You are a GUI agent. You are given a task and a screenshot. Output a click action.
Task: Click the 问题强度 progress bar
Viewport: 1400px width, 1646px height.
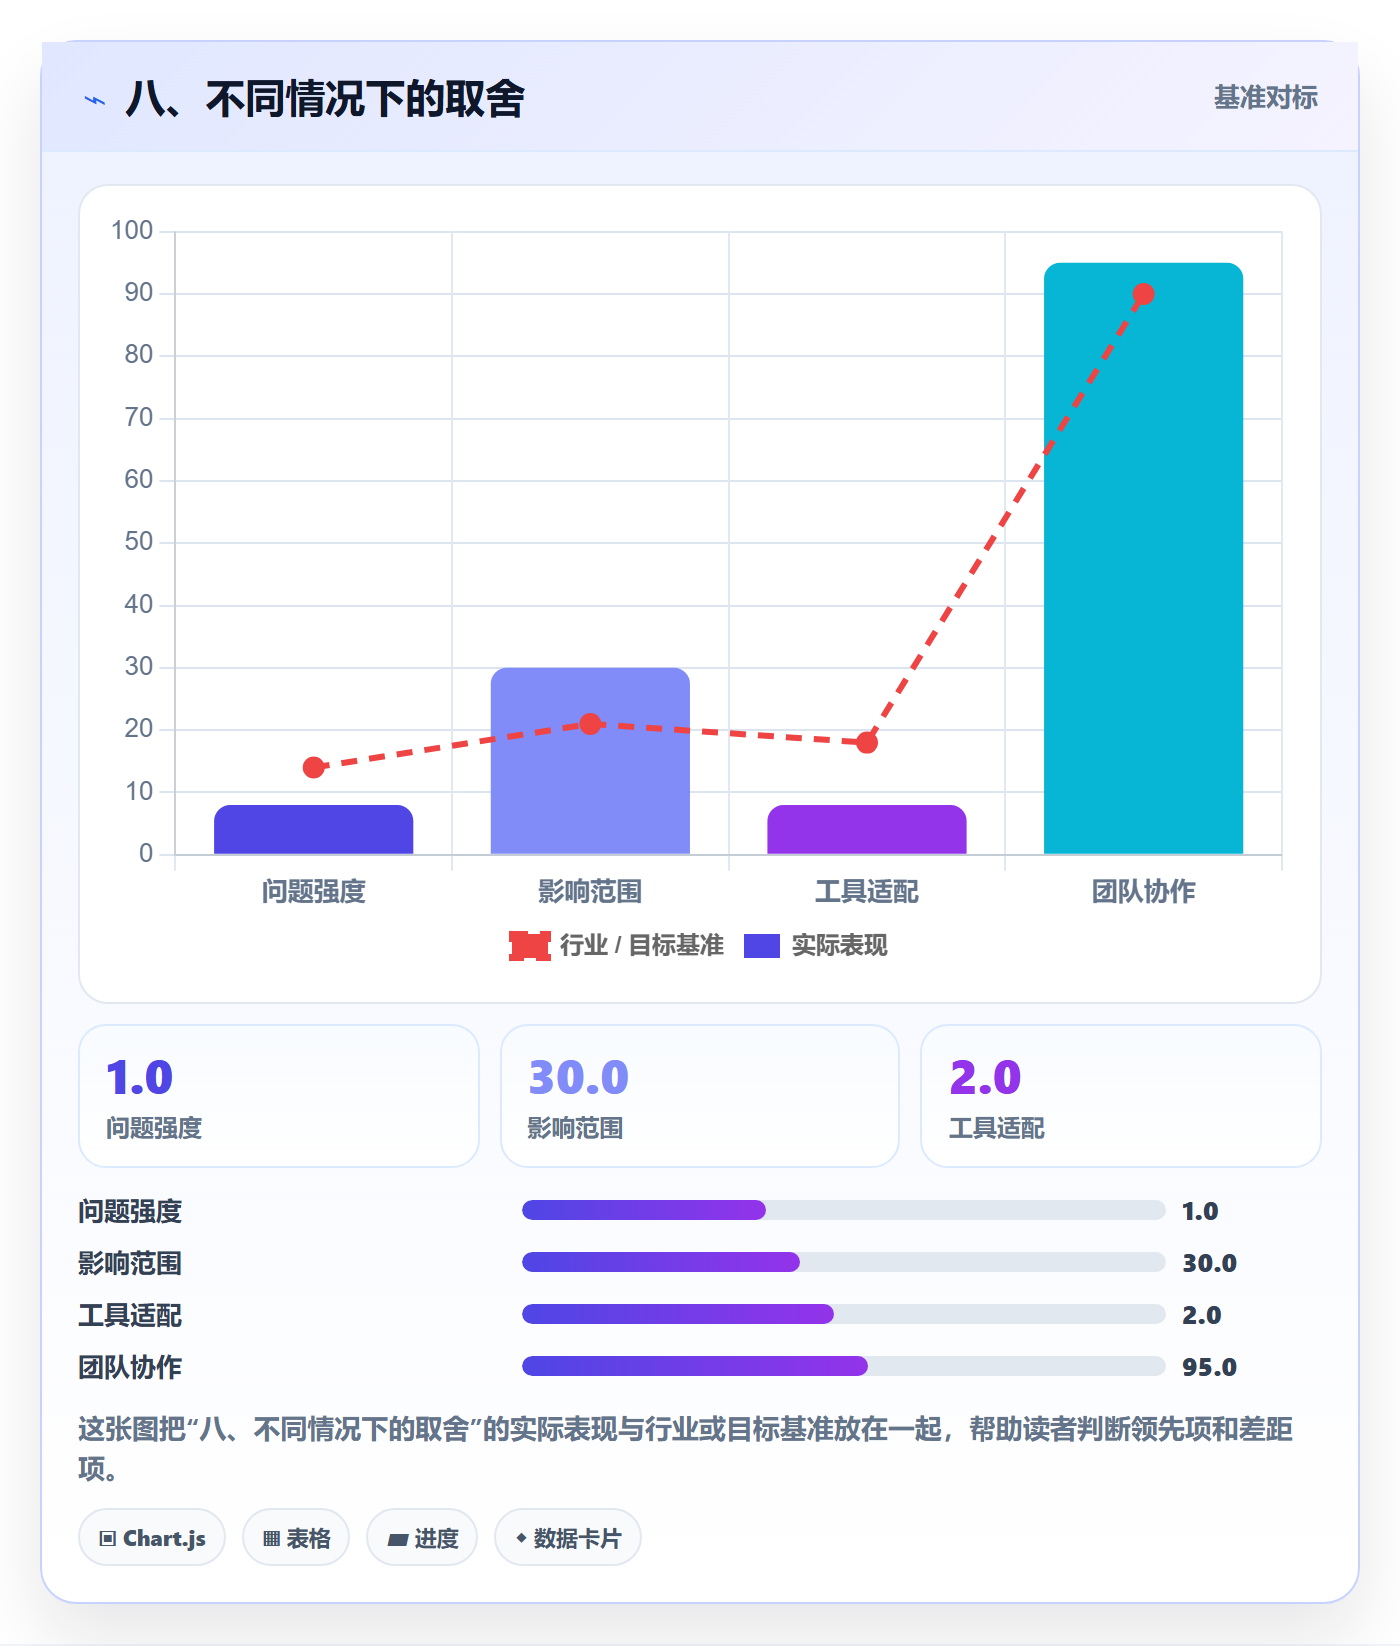[844, 1210]
